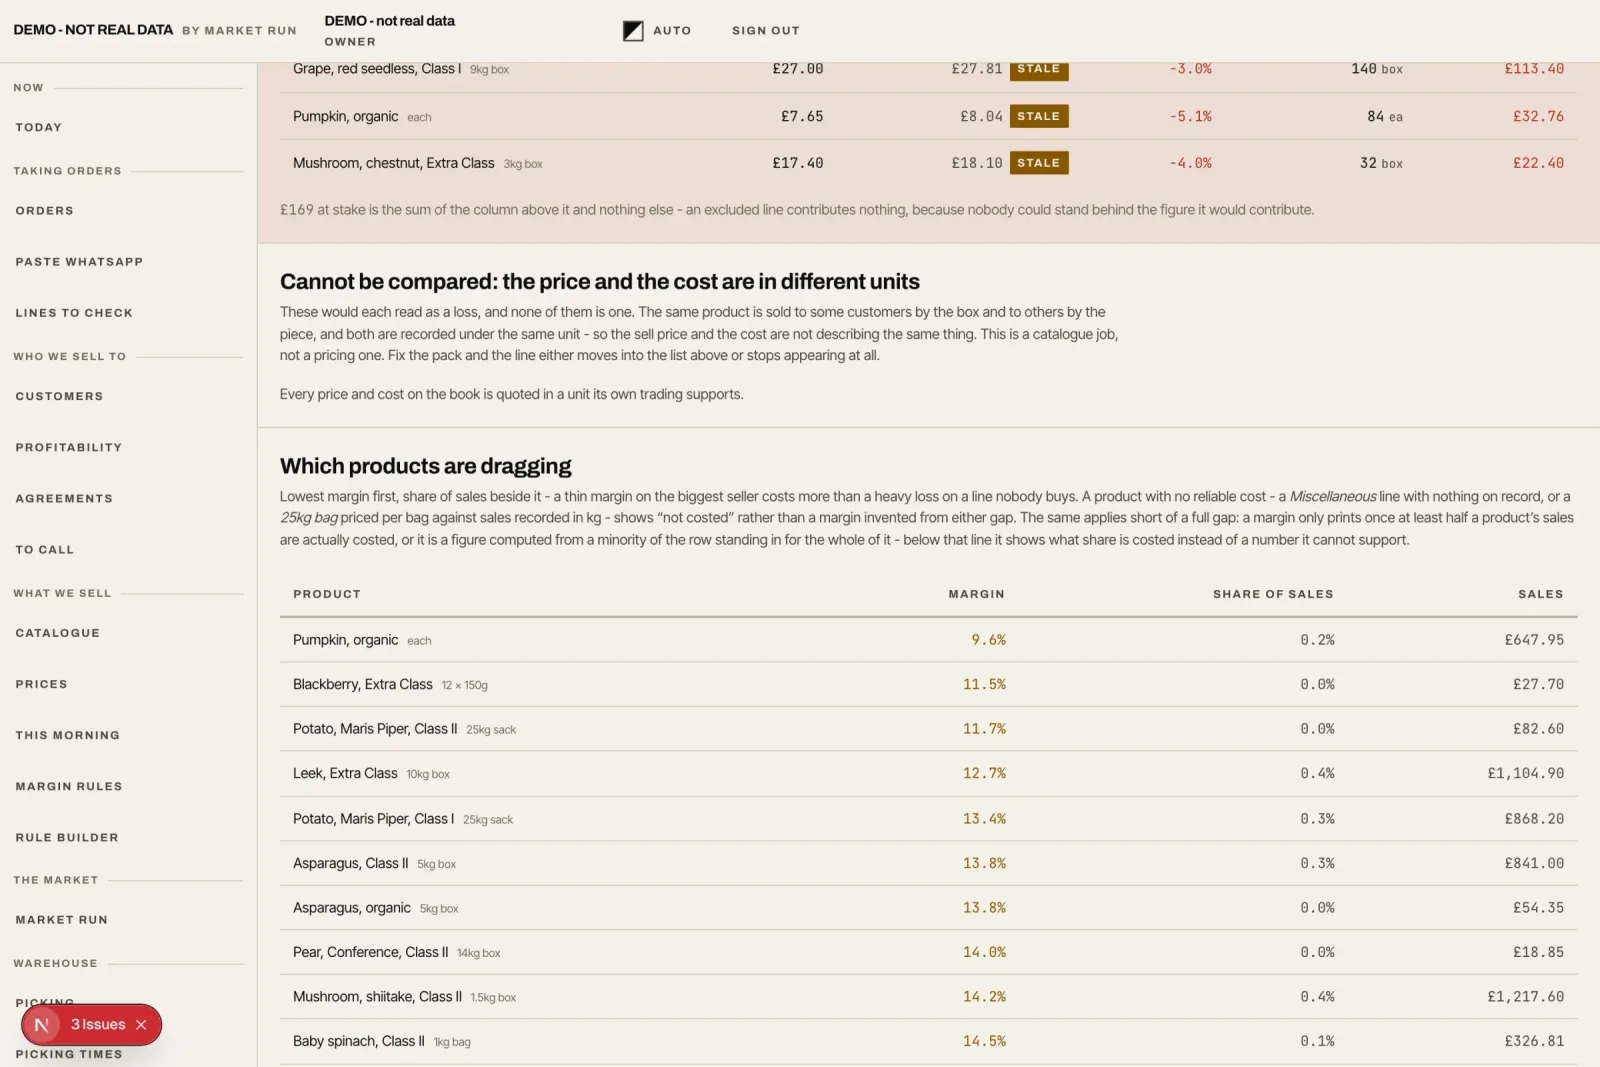The height and width of the screenshot is (1067, 1600).
Task: Go to the TO CALL list
Action: coord(45,550)
